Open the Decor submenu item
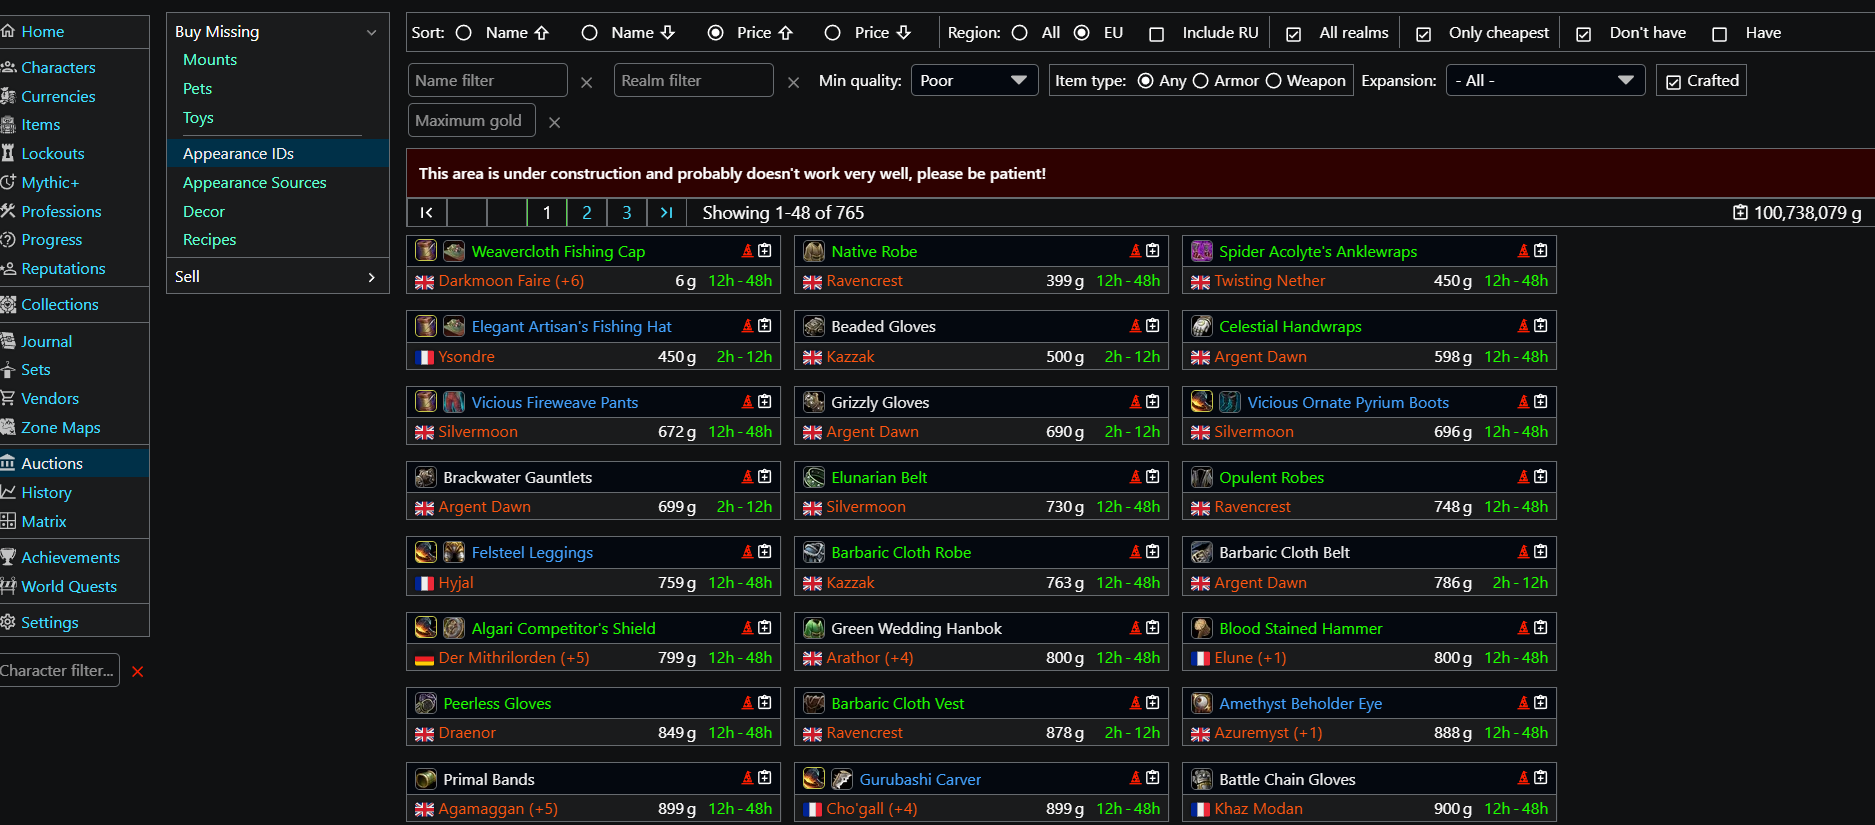Image resolution: width=1875 pixels, height=825 pixels. tap(204, 212)
